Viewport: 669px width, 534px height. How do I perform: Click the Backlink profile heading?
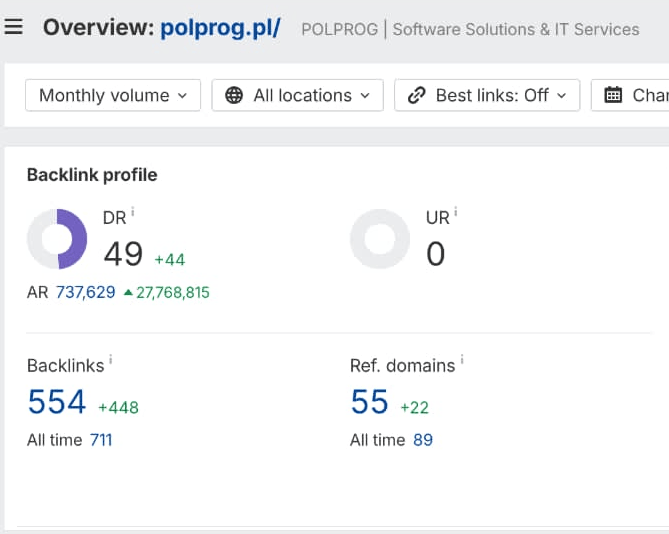(x=92, y=175)
